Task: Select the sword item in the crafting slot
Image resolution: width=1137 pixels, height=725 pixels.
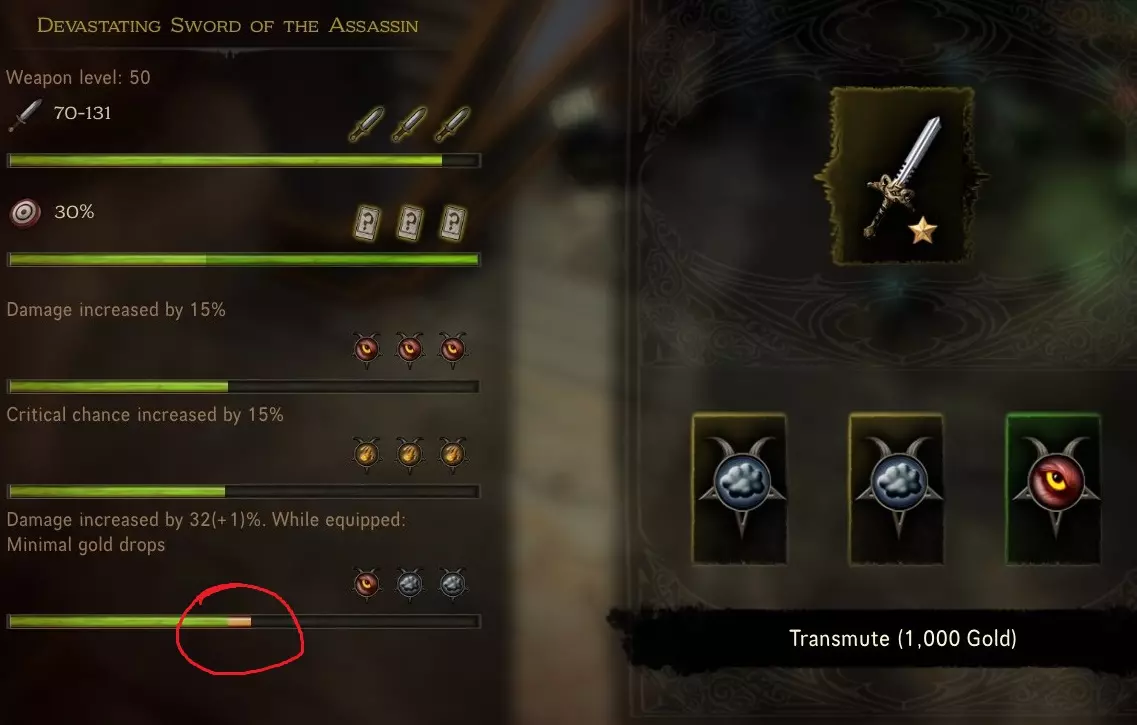Action: [901, 175]
